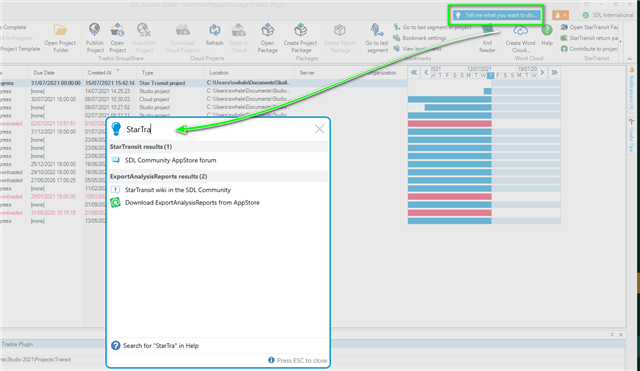Click the short Gantt bar of the 14/07/2021 row
The height and width of the screenshot is (371, 640).
tap(487, 91)
